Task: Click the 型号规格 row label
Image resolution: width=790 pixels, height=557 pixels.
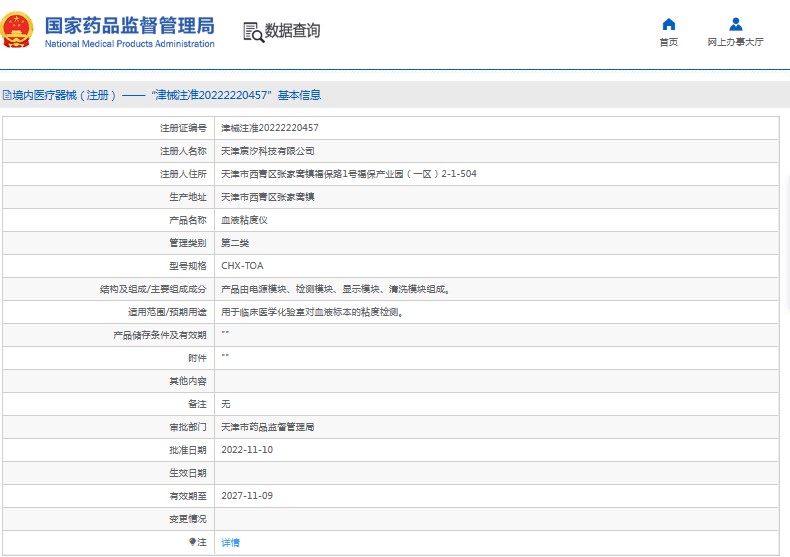Action: 188,266
